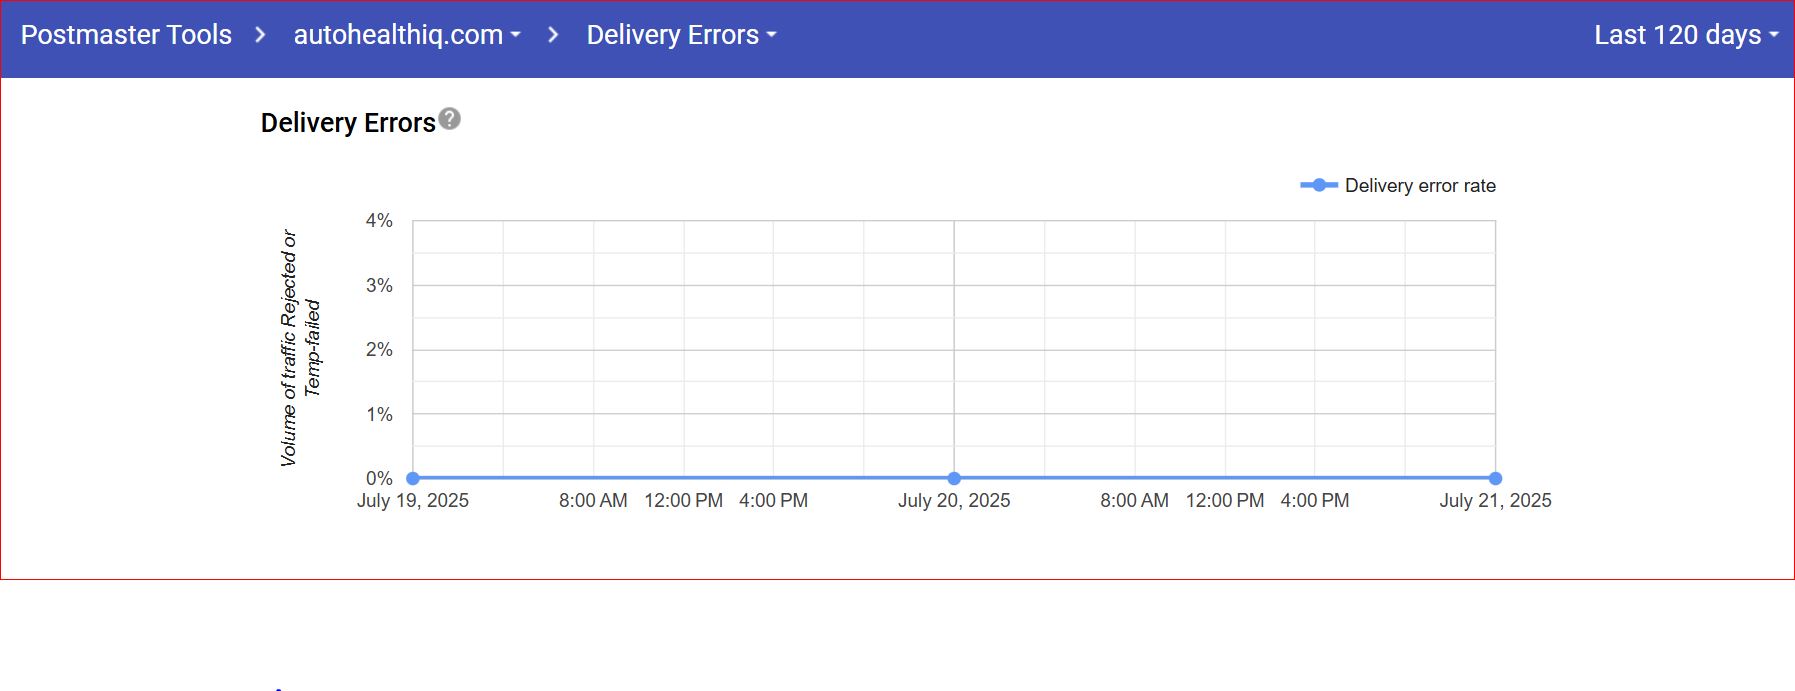Click the help question mark beside Delivery Errors

click(x=450, y=119)
